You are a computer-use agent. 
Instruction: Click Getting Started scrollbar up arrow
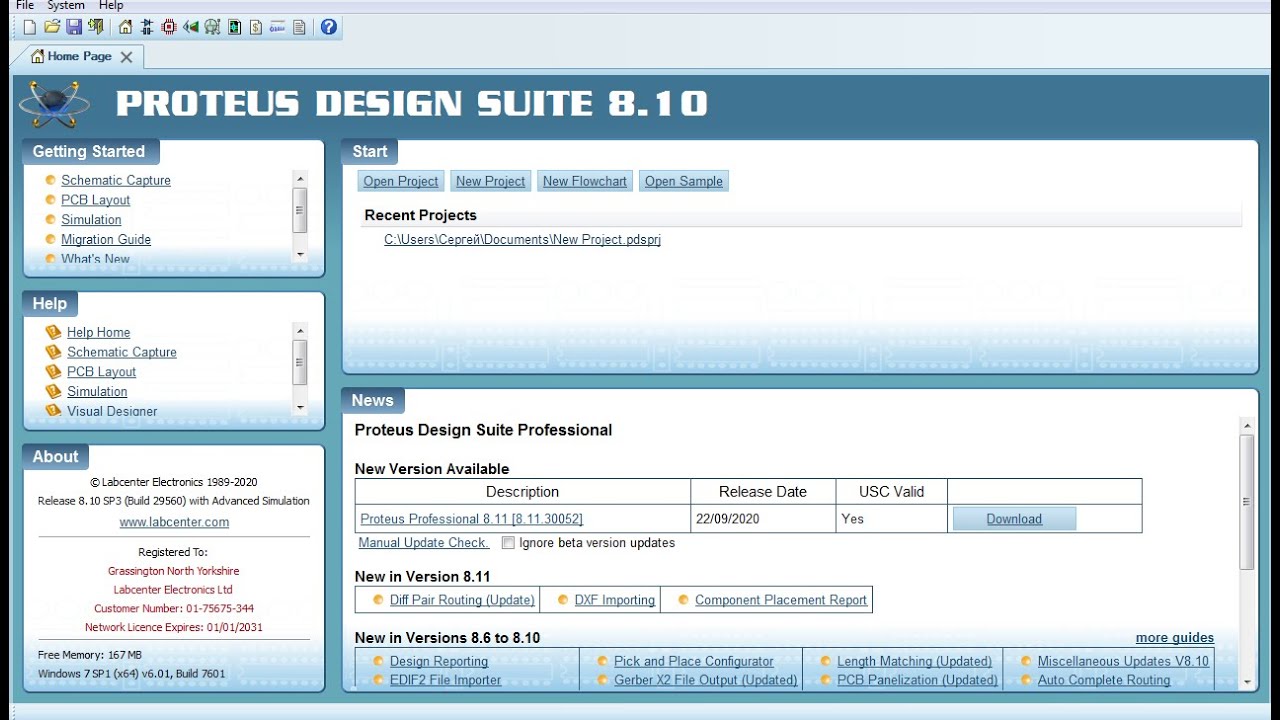tap(300, 178)
